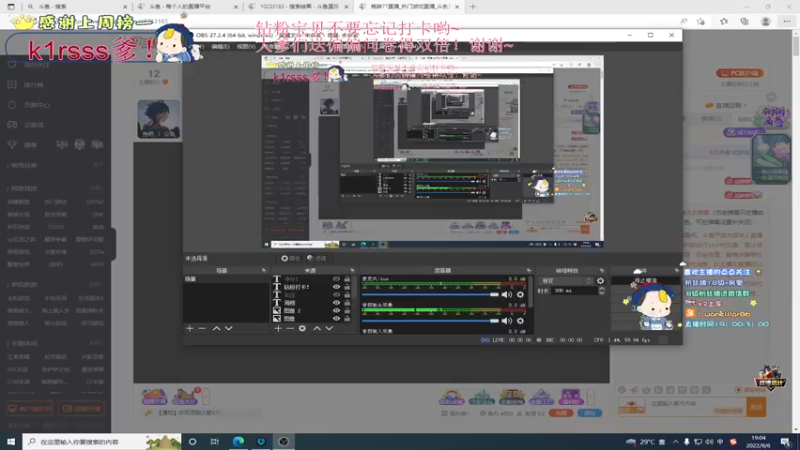The image size is (800, 450).
Task: Open notification center on taskbar
Action: click(x=786, y=441)
